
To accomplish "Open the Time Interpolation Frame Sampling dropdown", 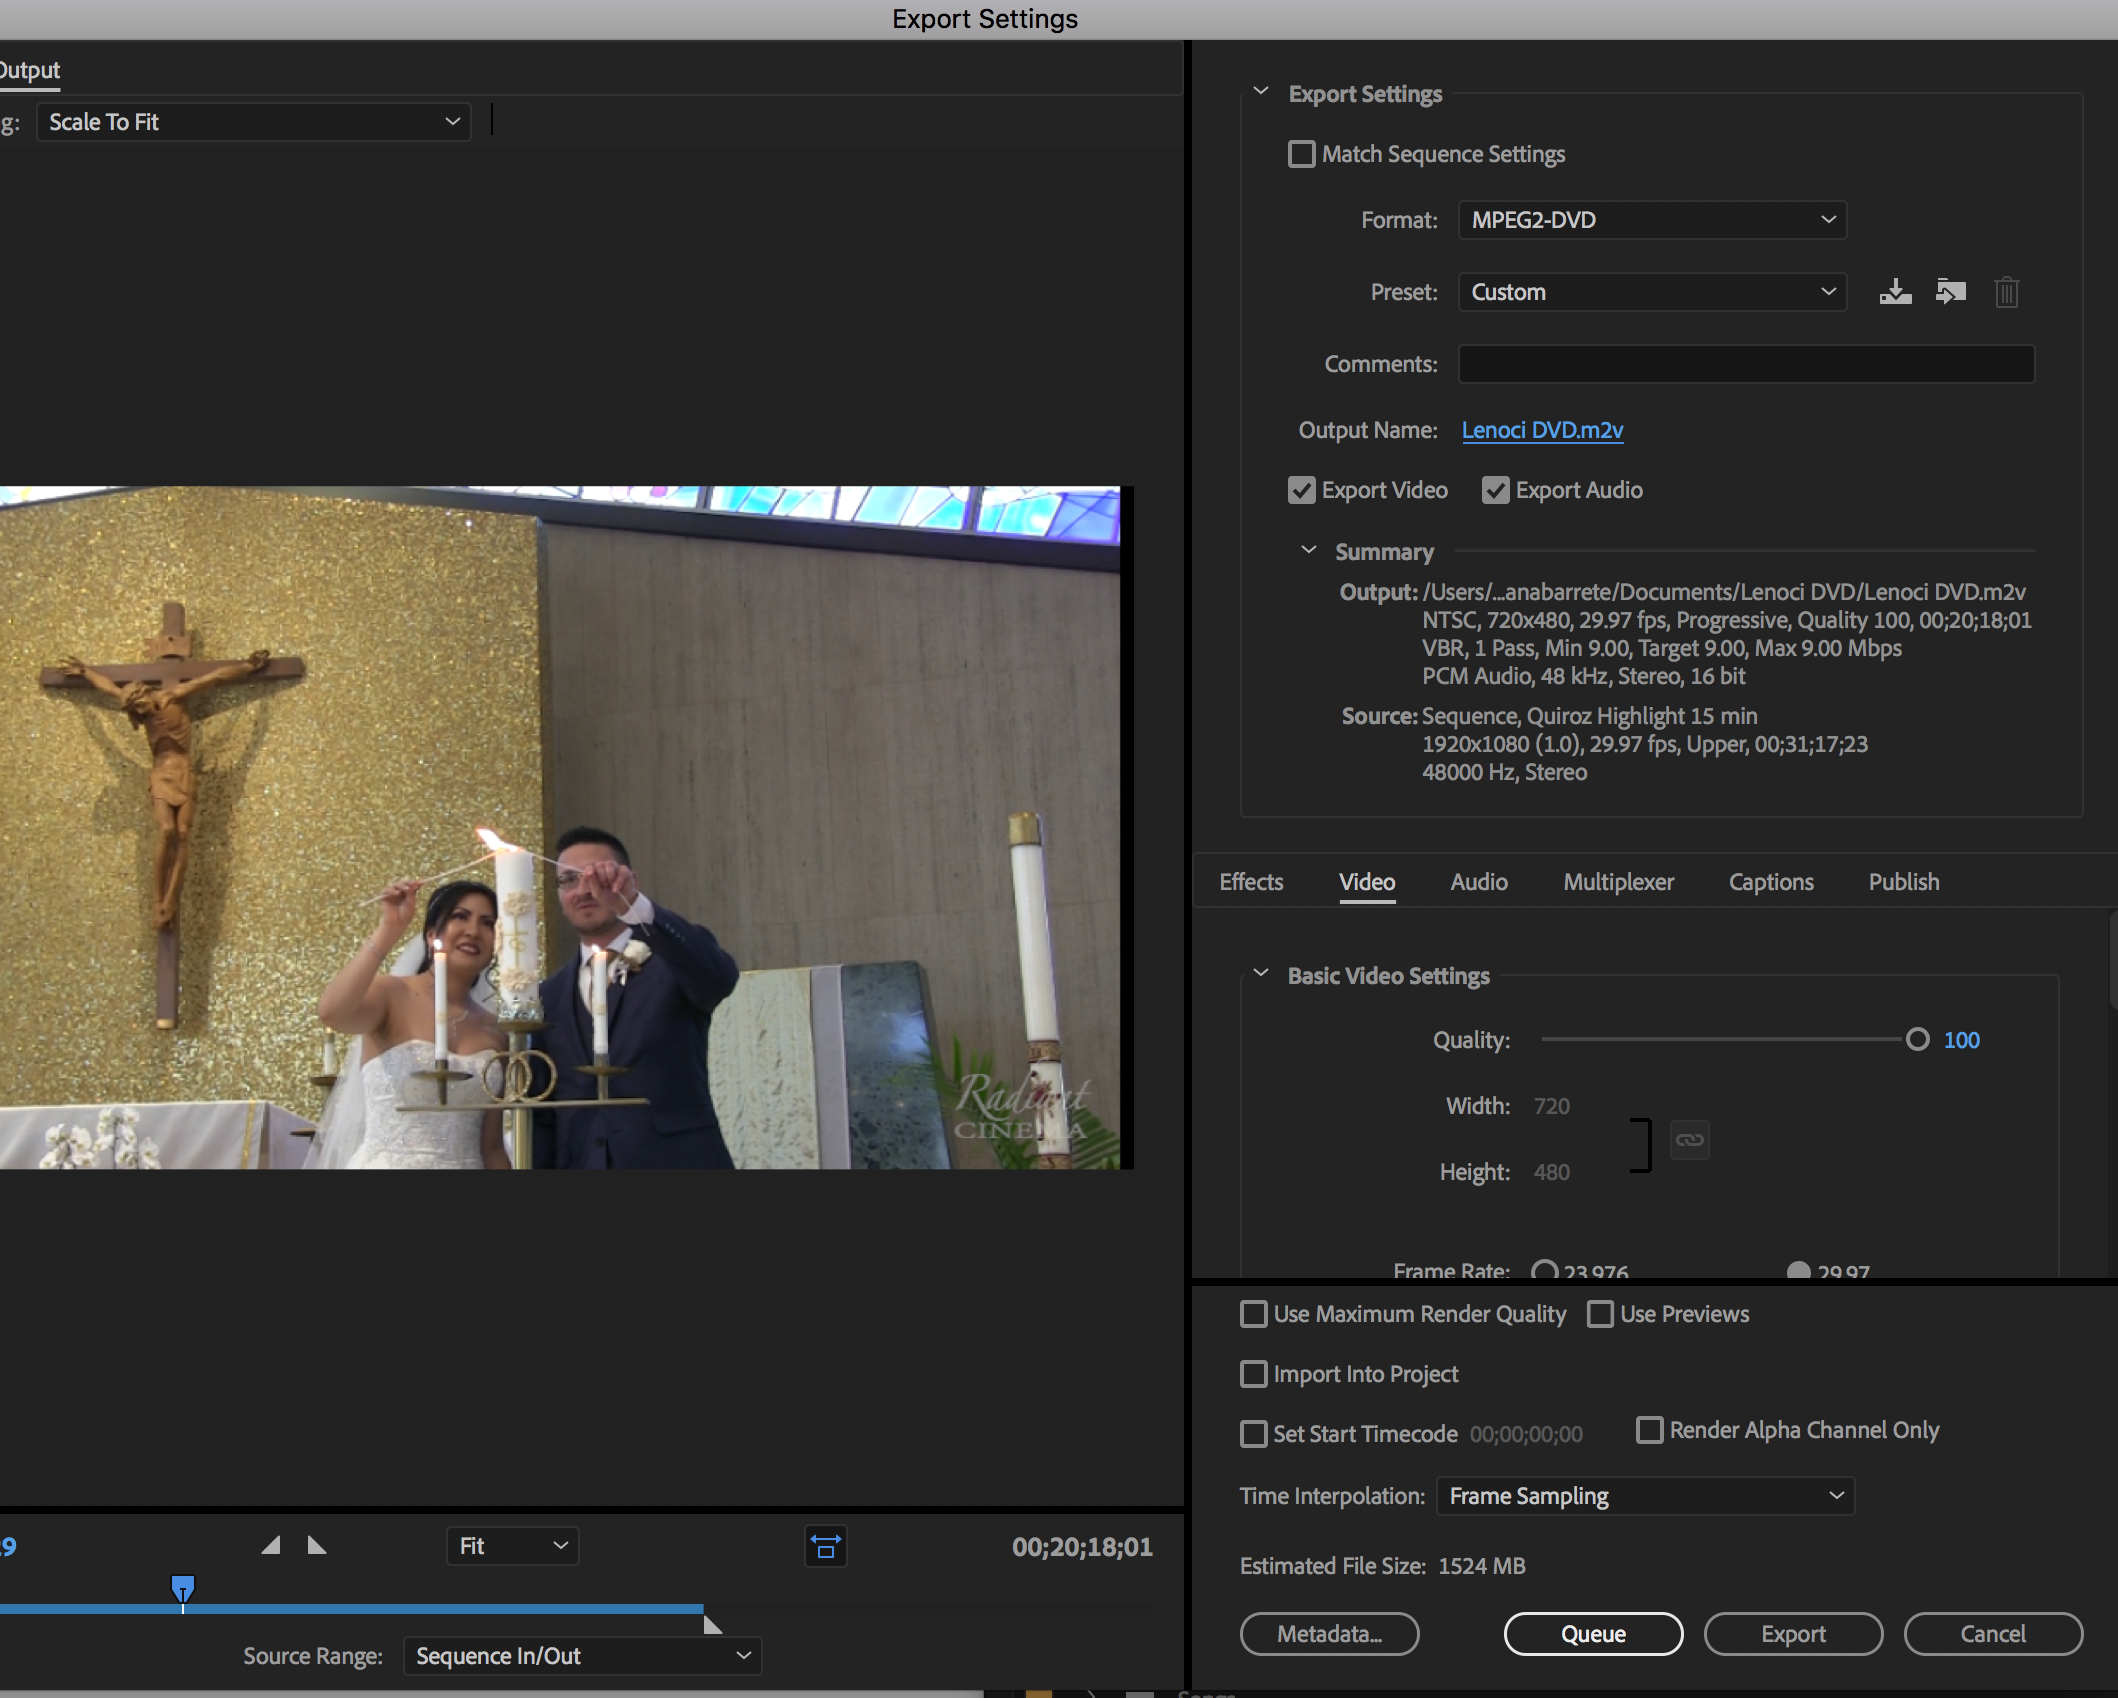I will [x=1645, y=1496].
